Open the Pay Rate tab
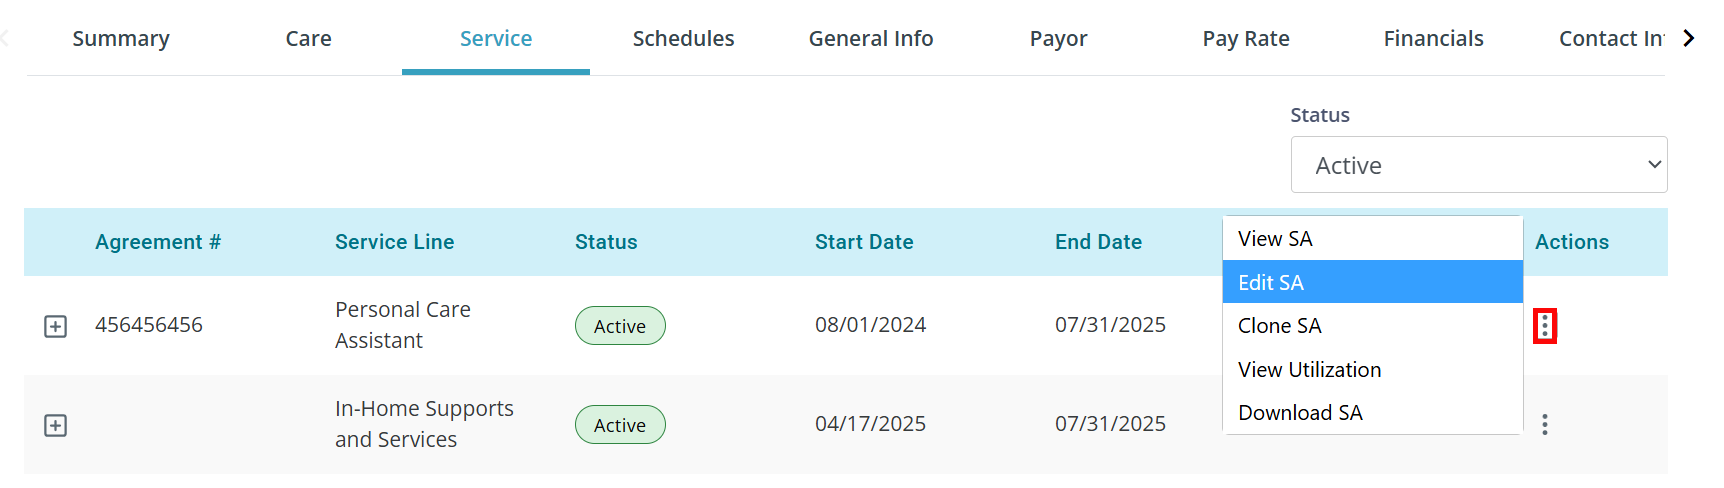 (x=1246, y=38)
